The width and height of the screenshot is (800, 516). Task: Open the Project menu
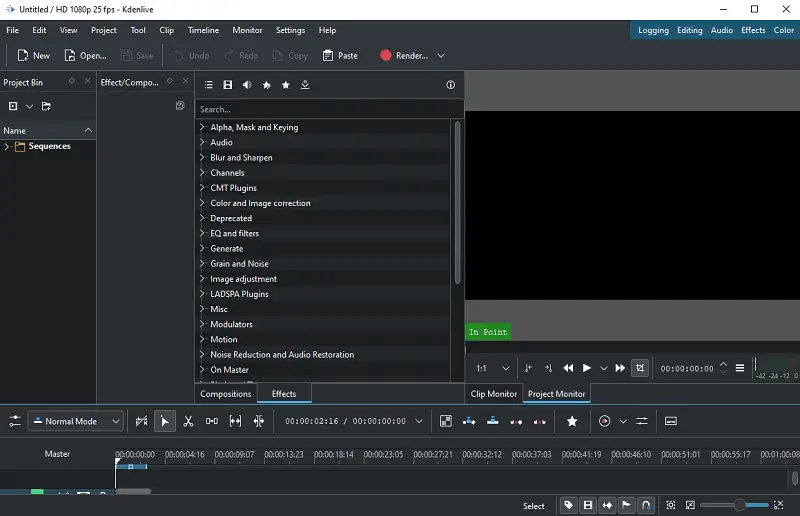[104, 30]
